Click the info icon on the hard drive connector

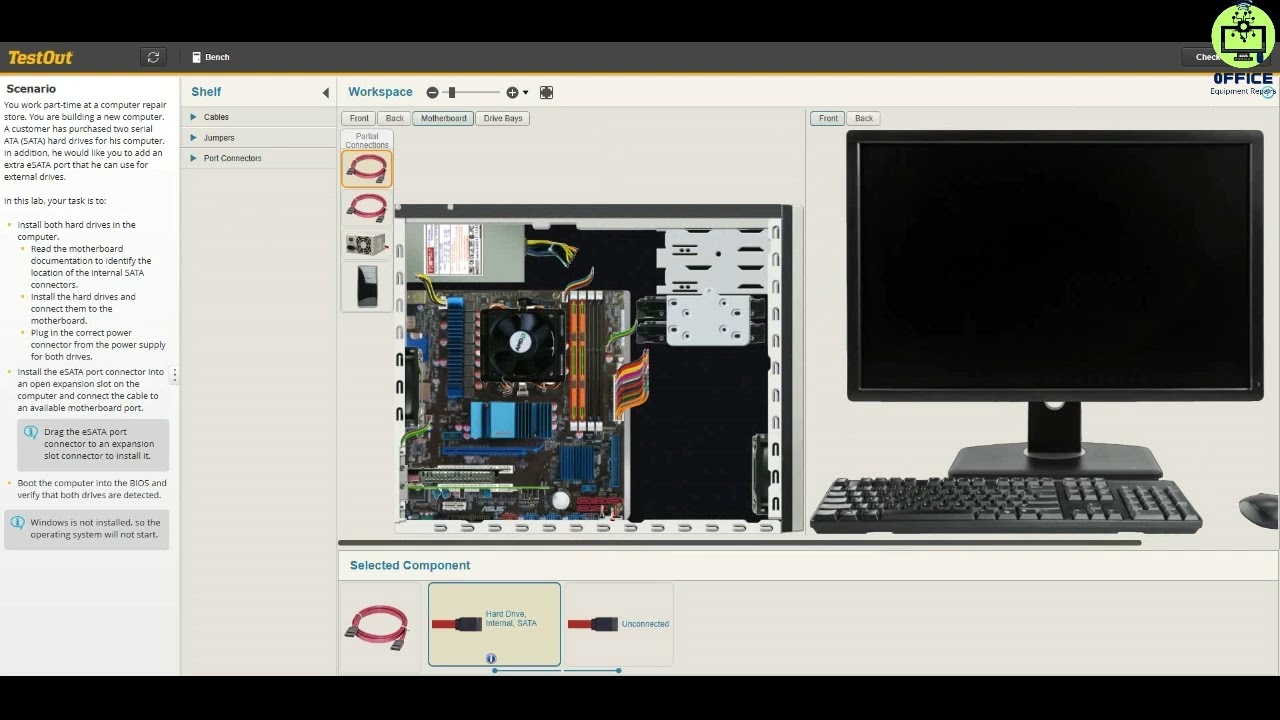[x=491, y=658]
